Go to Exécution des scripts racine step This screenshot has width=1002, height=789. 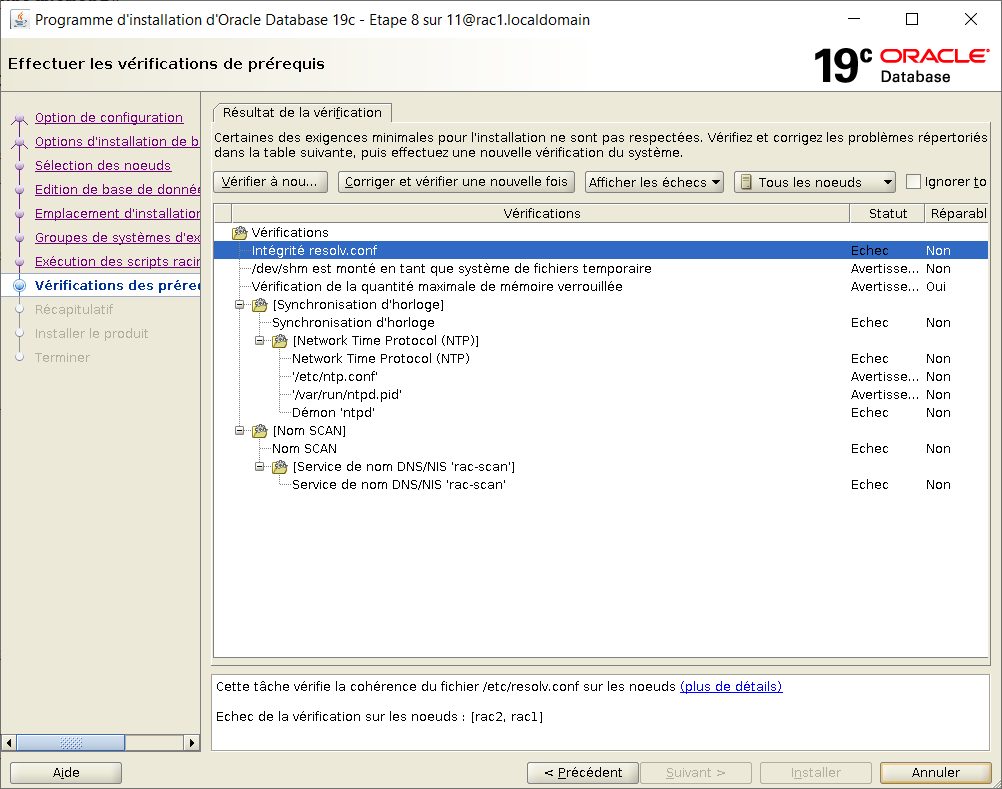(117, 261)
